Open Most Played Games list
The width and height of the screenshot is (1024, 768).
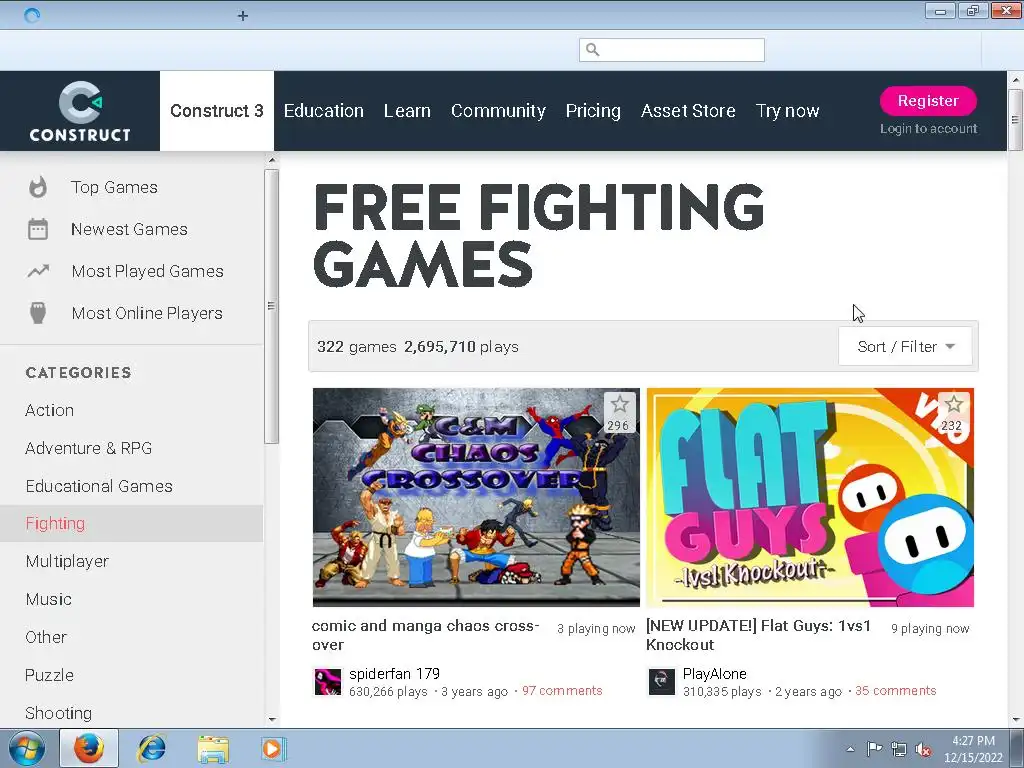pos(148,271)
